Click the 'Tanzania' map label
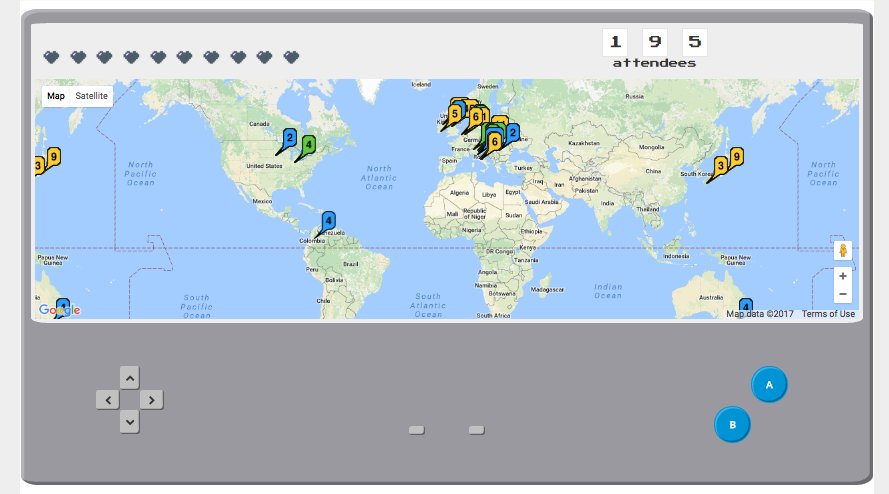This screenshot has height=494, width=889. pos(526,260)
